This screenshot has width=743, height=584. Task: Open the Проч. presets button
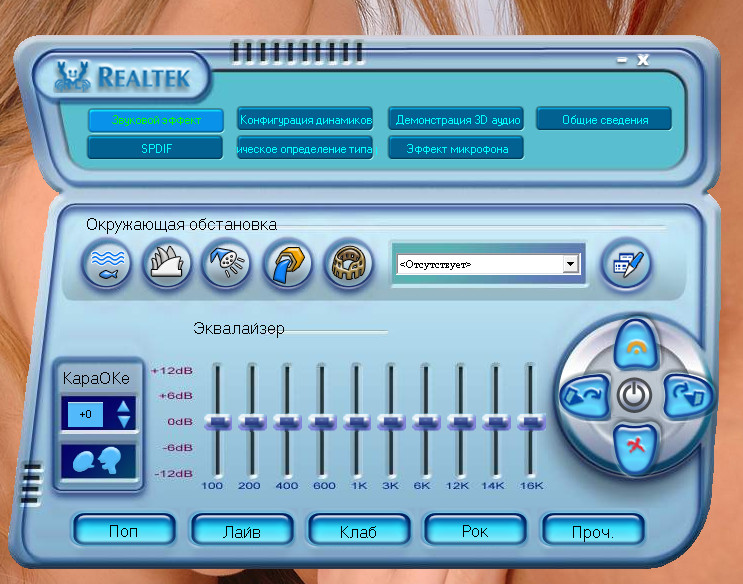pyautogui.click(x=593, y=530)
